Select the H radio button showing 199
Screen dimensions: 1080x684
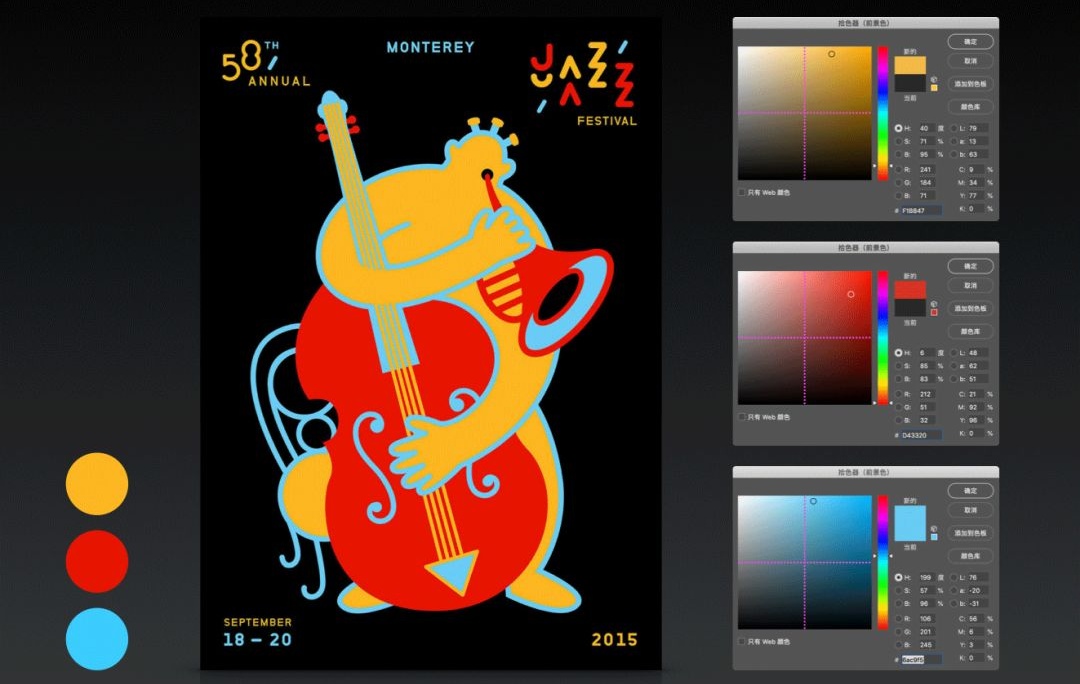[x=898, y=577]
